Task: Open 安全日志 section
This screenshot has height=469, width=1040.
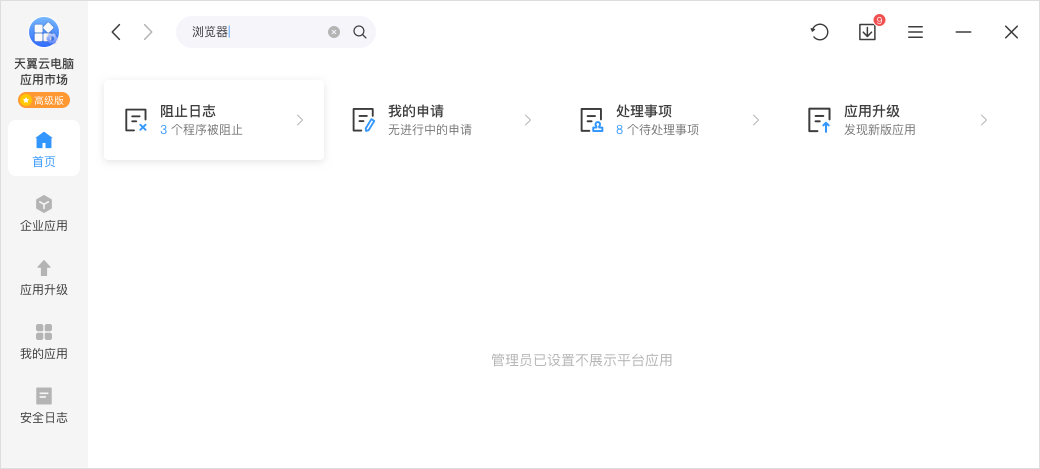Action: [x=44, y=405]
